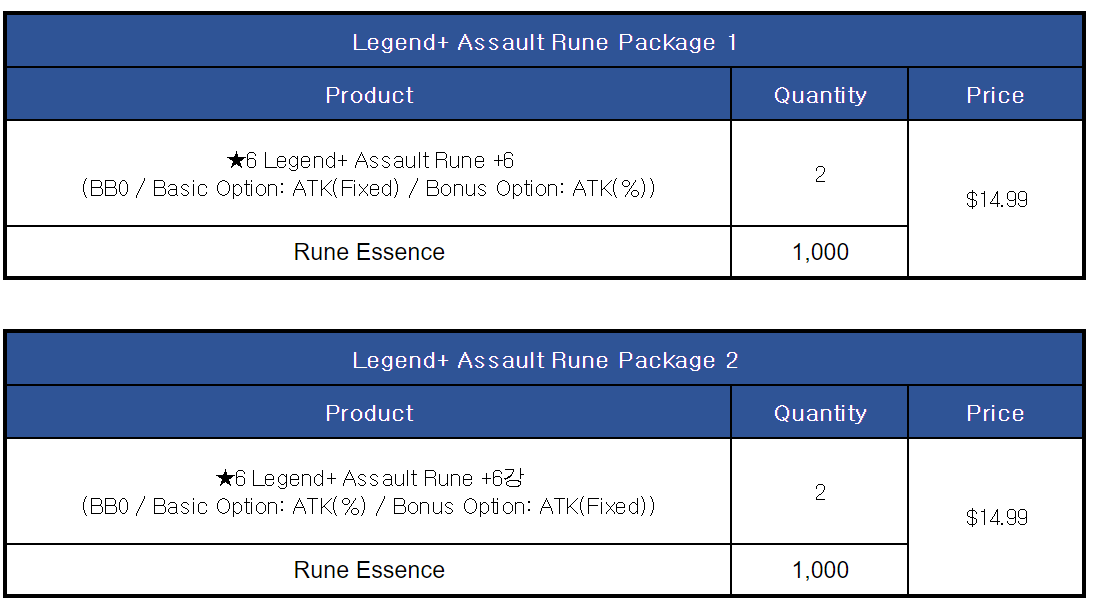
Task: Click the star icon in Package 2 product
Action: pos(224,479)
